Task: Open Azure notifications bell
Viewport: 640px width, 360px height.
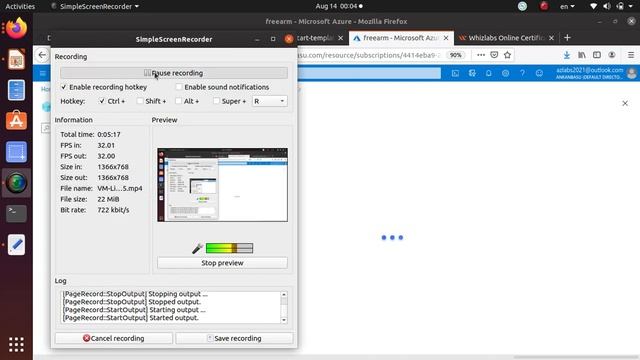Action: [x=489, y=73]
